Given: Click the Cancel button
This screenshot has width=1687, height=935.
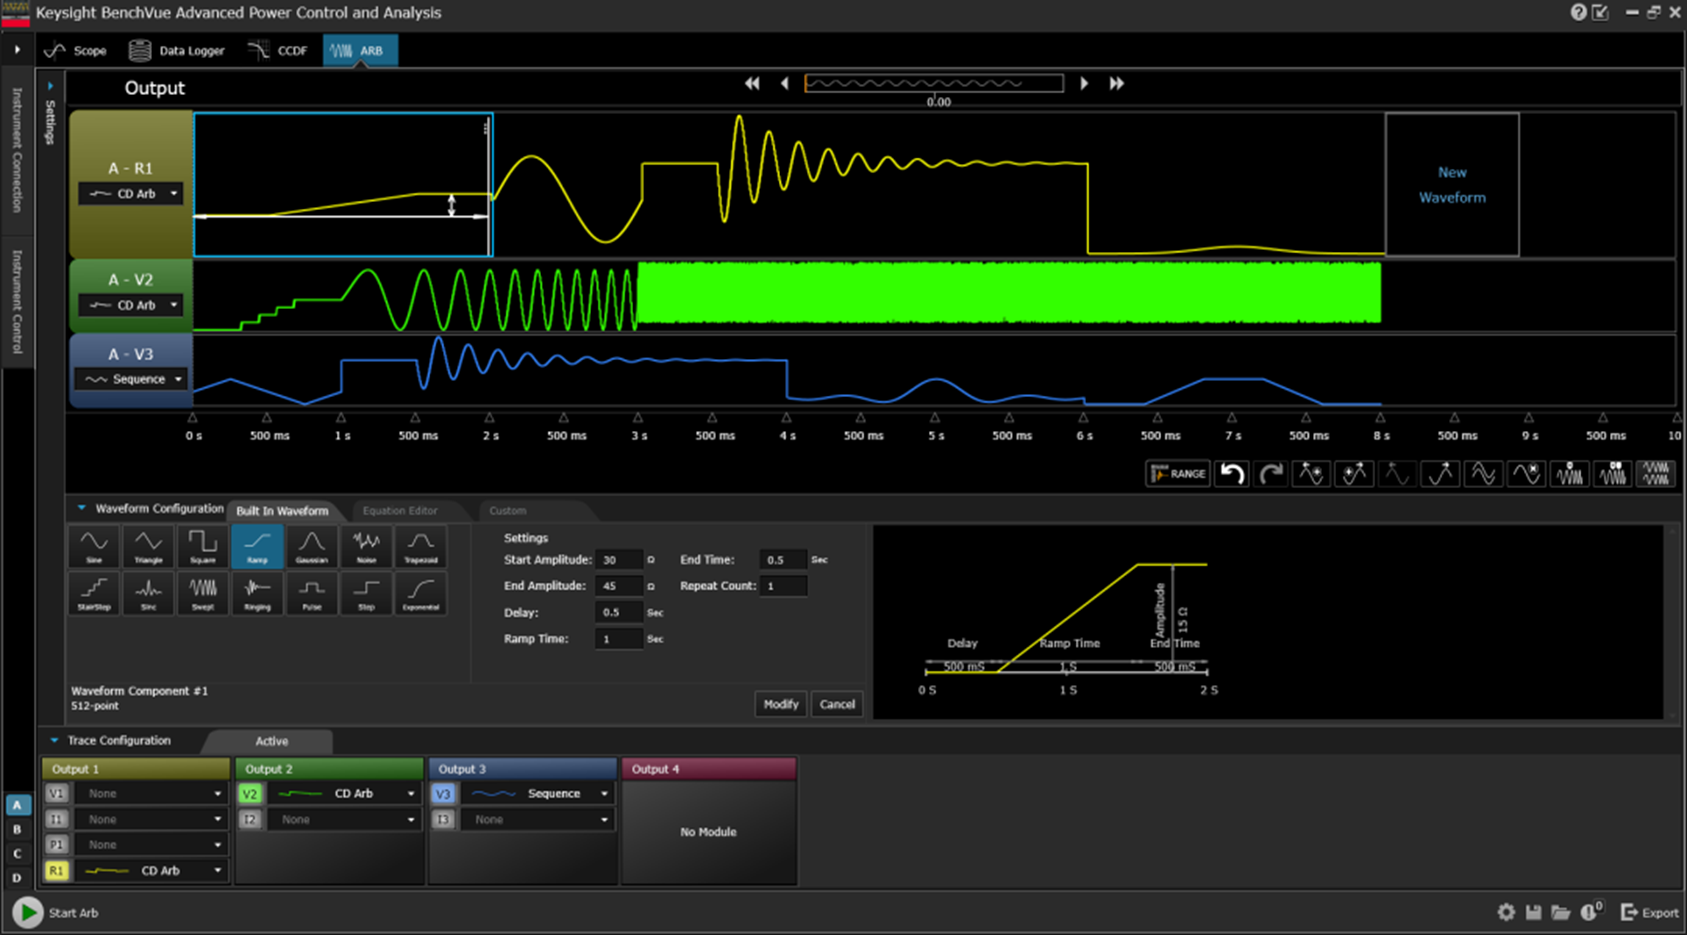Looking at the screenshot, I should point(837,704).
